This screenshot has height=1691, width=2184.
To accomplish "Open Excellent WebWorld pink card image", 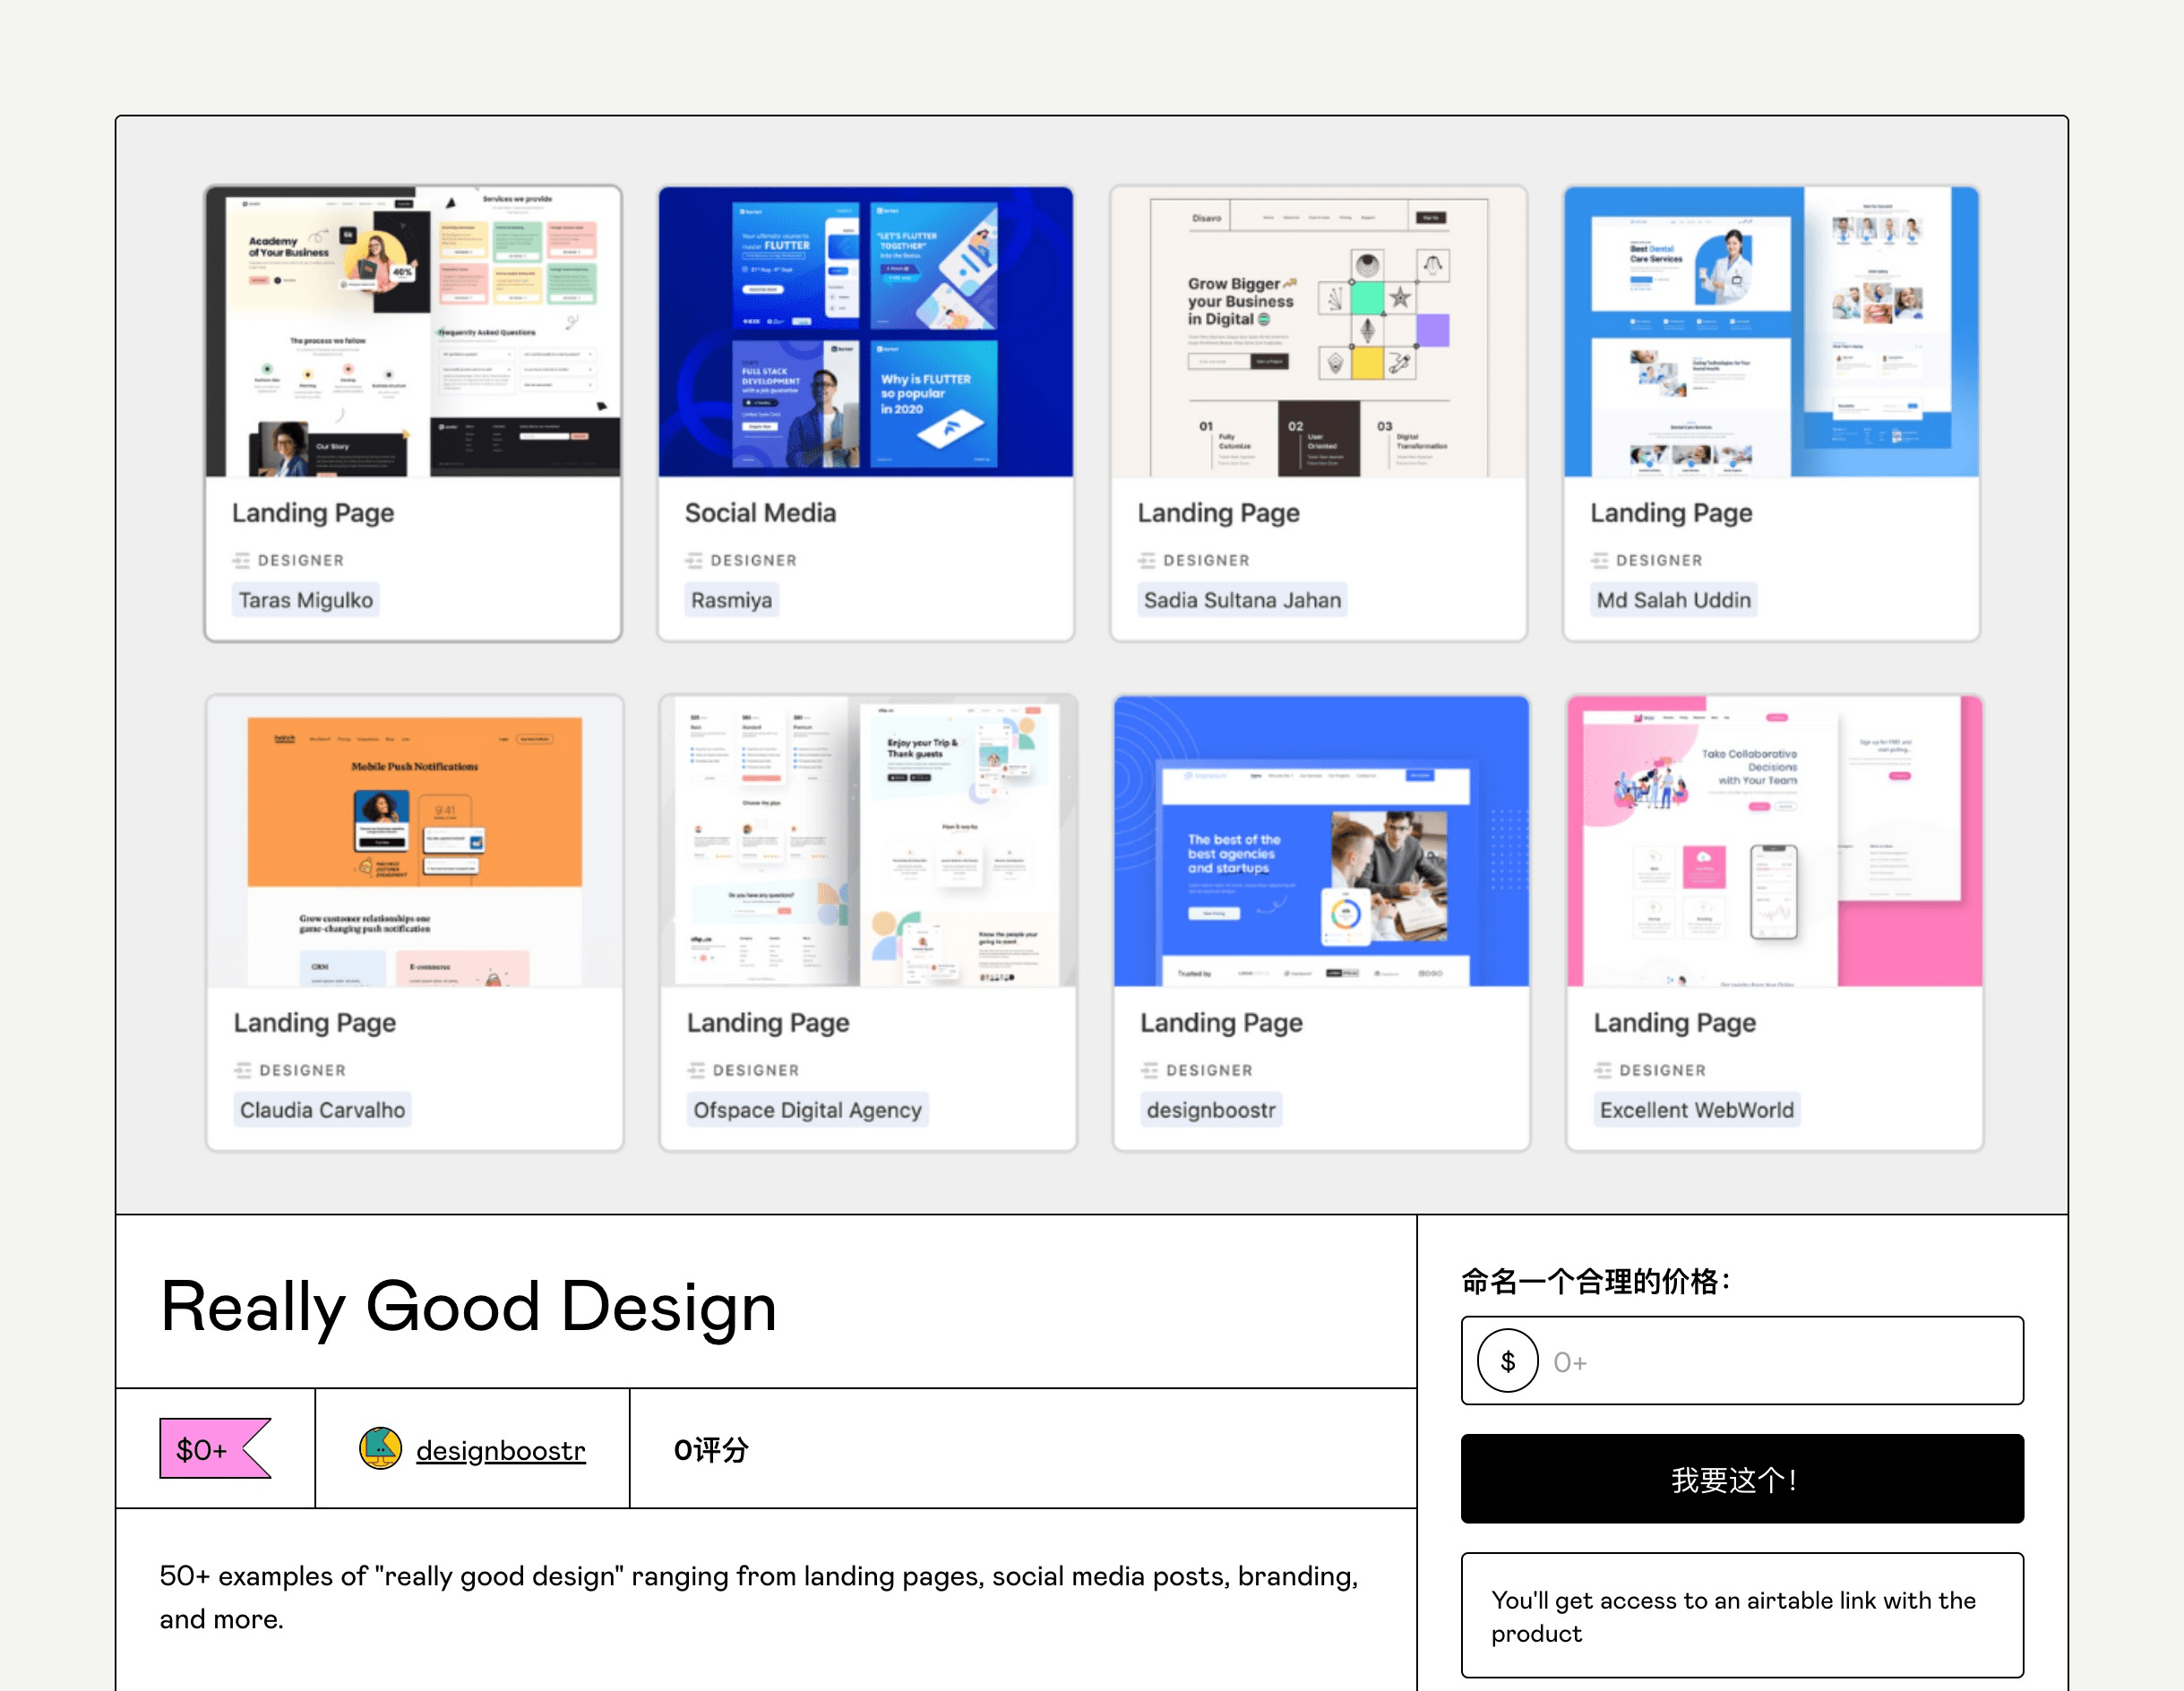I will click(x=1774, y=841).
